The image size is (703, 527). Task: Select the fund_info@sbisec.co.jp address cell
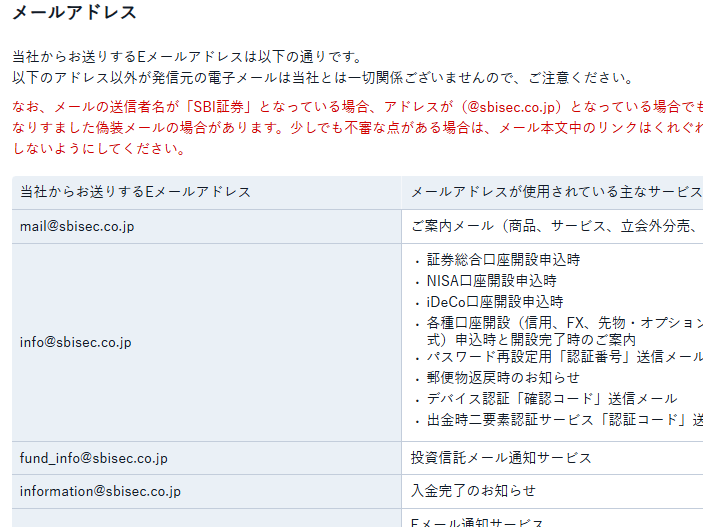point(94,458)
